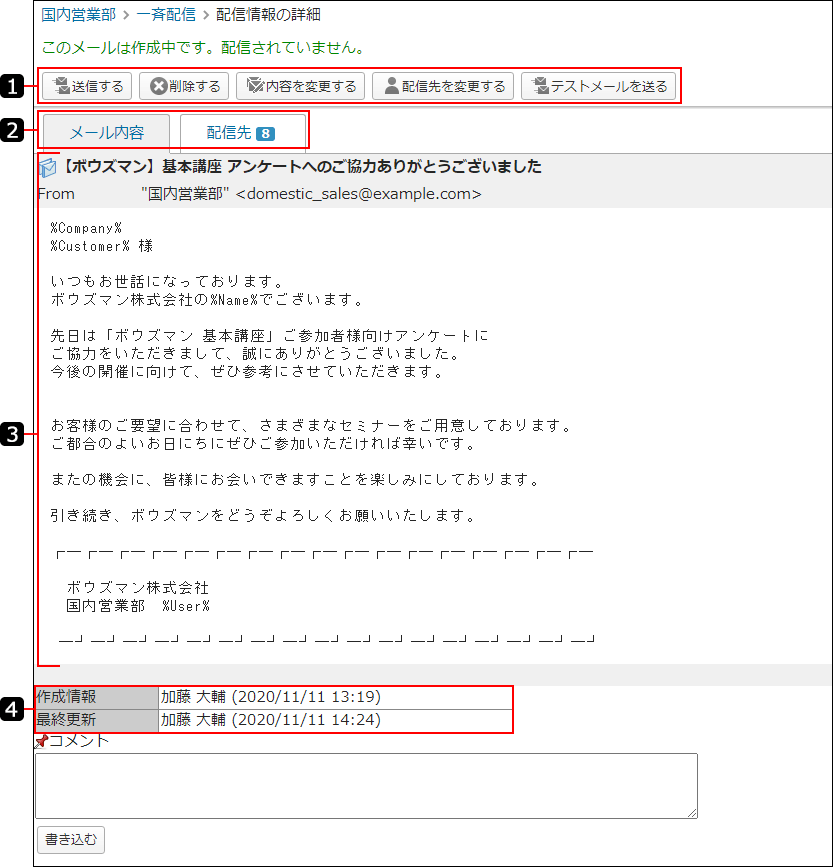
Task: Click the 作成情報 label cell
Action: coord(97,697)
